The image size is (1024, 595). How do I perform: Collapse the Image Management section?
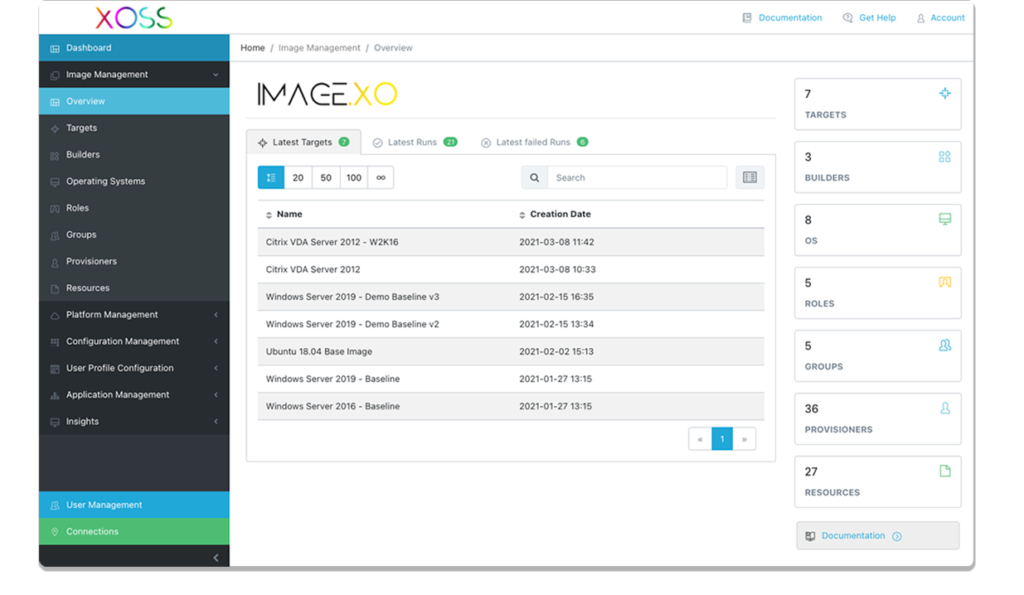(x=134, y=74)
